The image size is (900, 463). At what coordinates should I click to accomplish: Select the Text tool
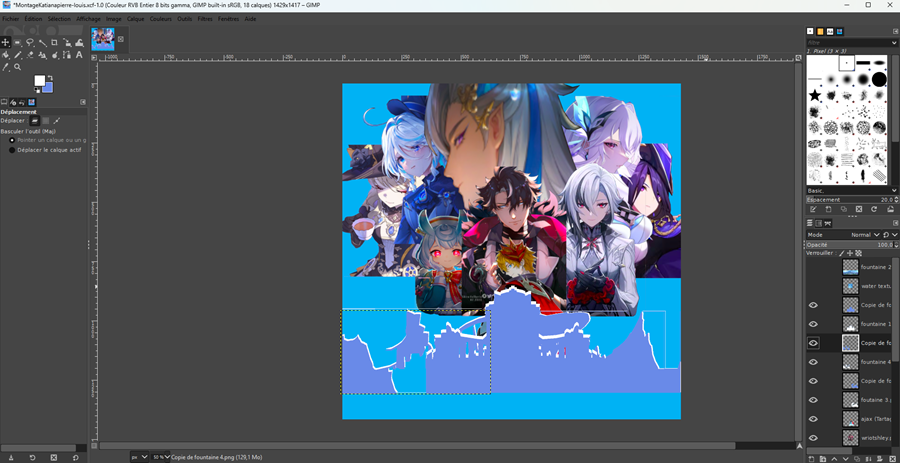(78, 55)
